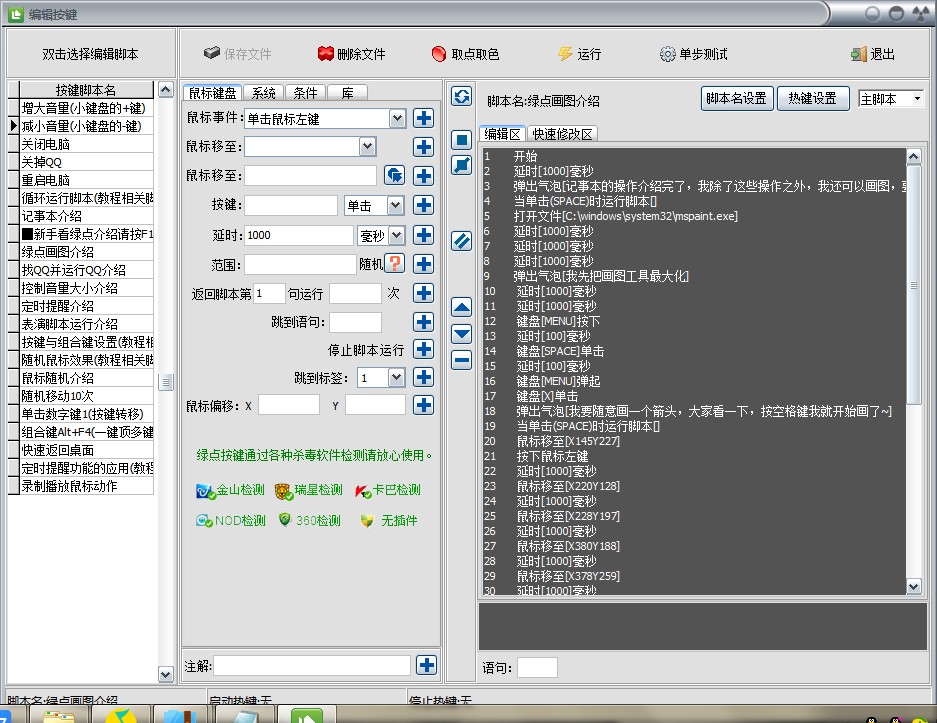The width and height of the screenshot is (937, 723).
Task: Switch to the 系统 tab
Action: click(x=263, y=93)
